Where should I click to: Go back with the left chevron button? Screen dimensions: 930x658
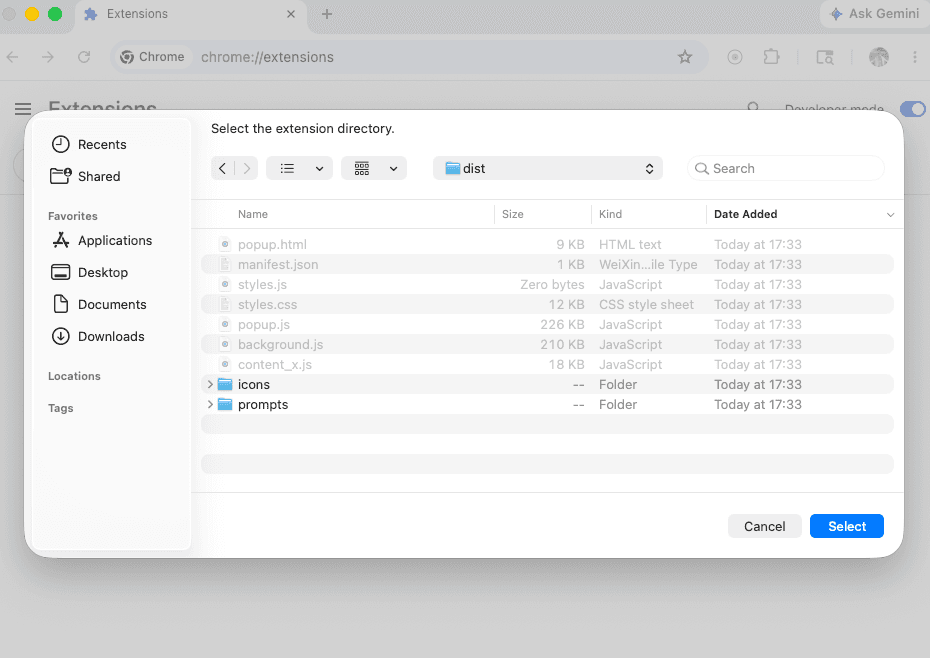pyautogui.click(x=222, y=169)
